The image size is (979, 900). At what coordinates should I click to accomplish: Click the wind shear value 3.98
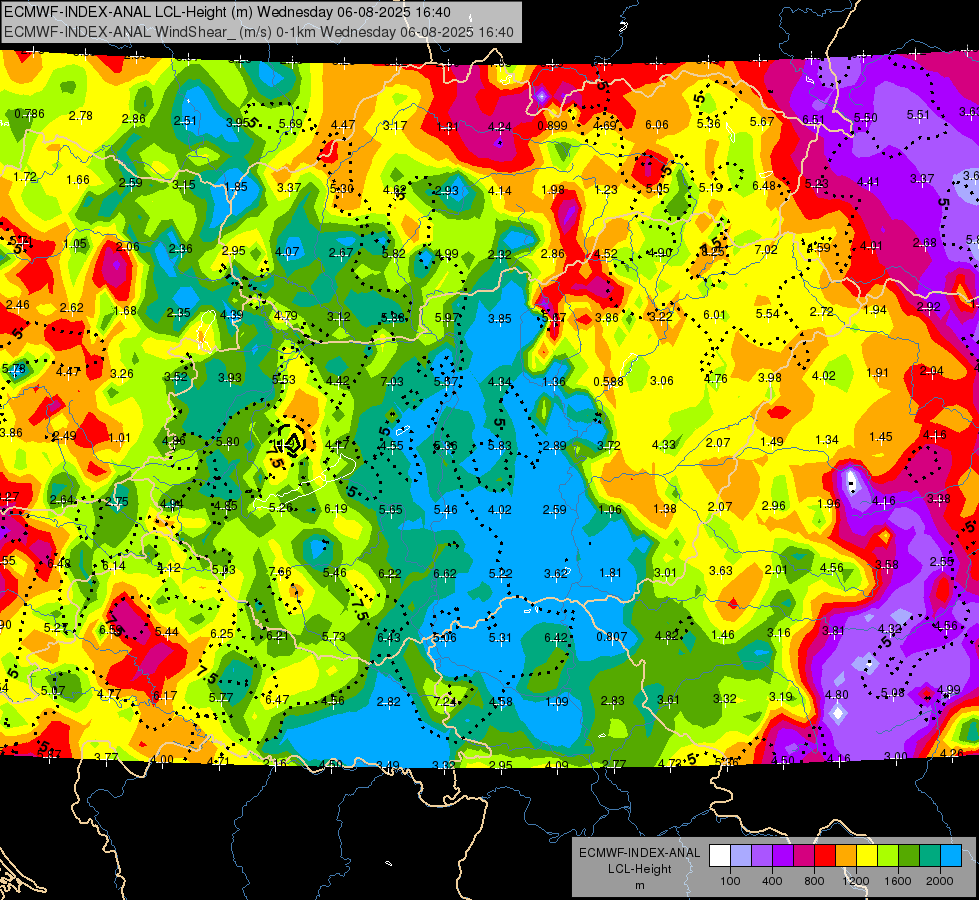click(770, 378)
